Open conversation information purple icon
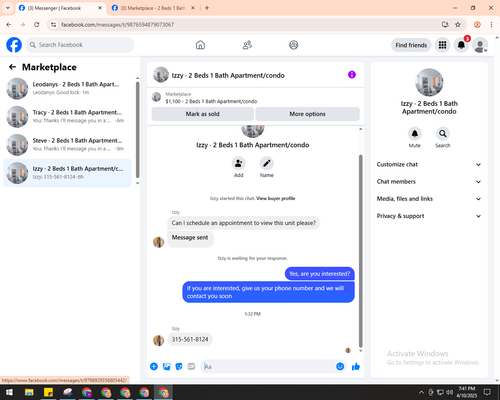The image size is (500, 400). click(352, 75)
